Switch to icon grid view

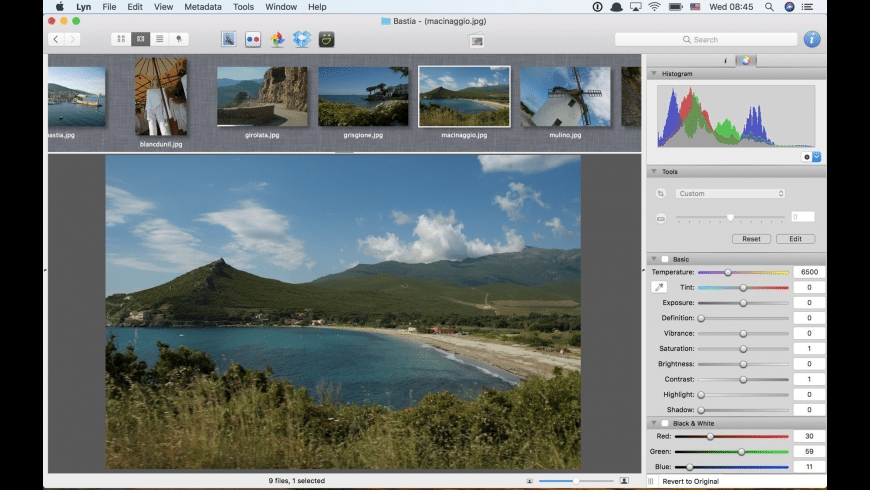[x=121, y=39]
